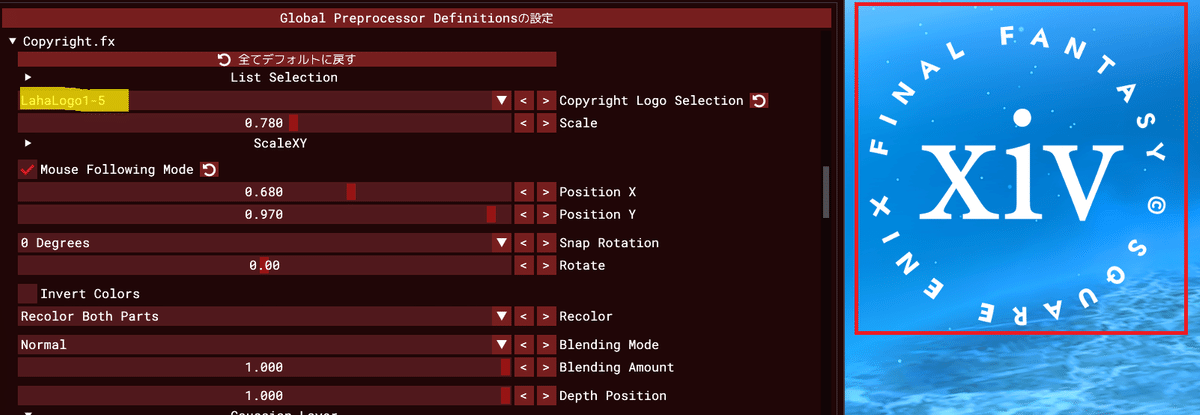Expand the ScaleXY section
Screen dimensions: 1200x415
[x=28, y=143]
